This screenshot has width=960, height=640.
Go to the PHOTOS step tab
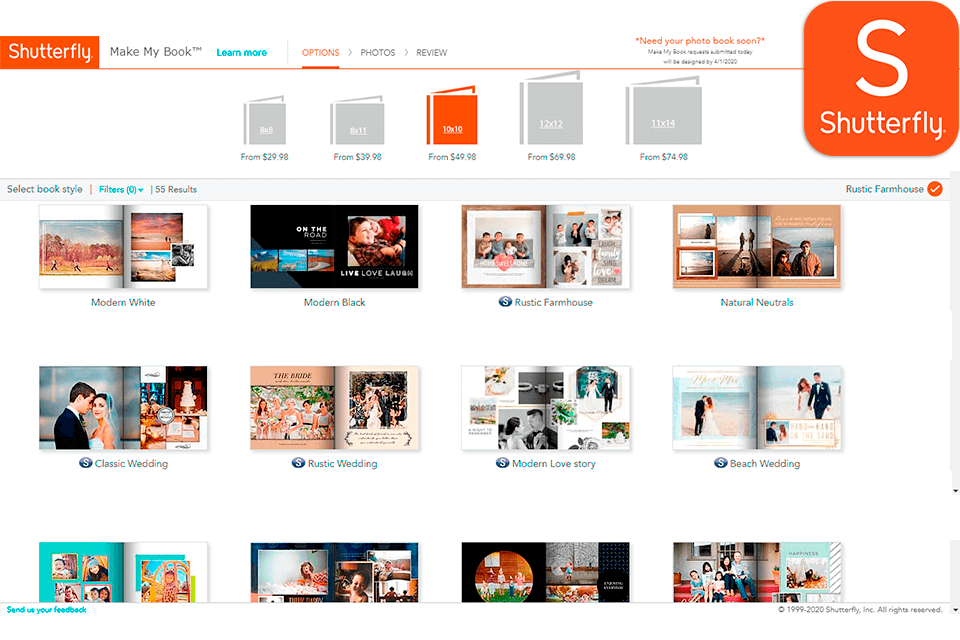[378, 53]
